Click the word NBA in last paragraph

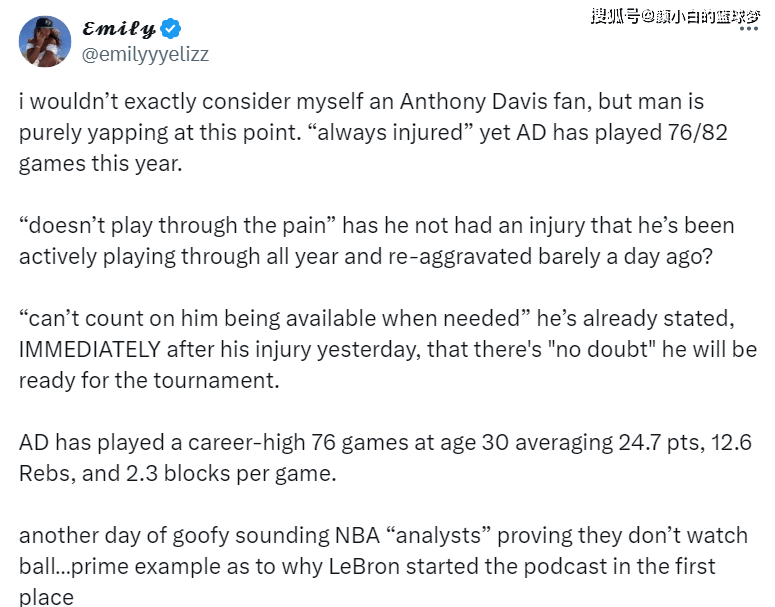[x=357, y=536]
